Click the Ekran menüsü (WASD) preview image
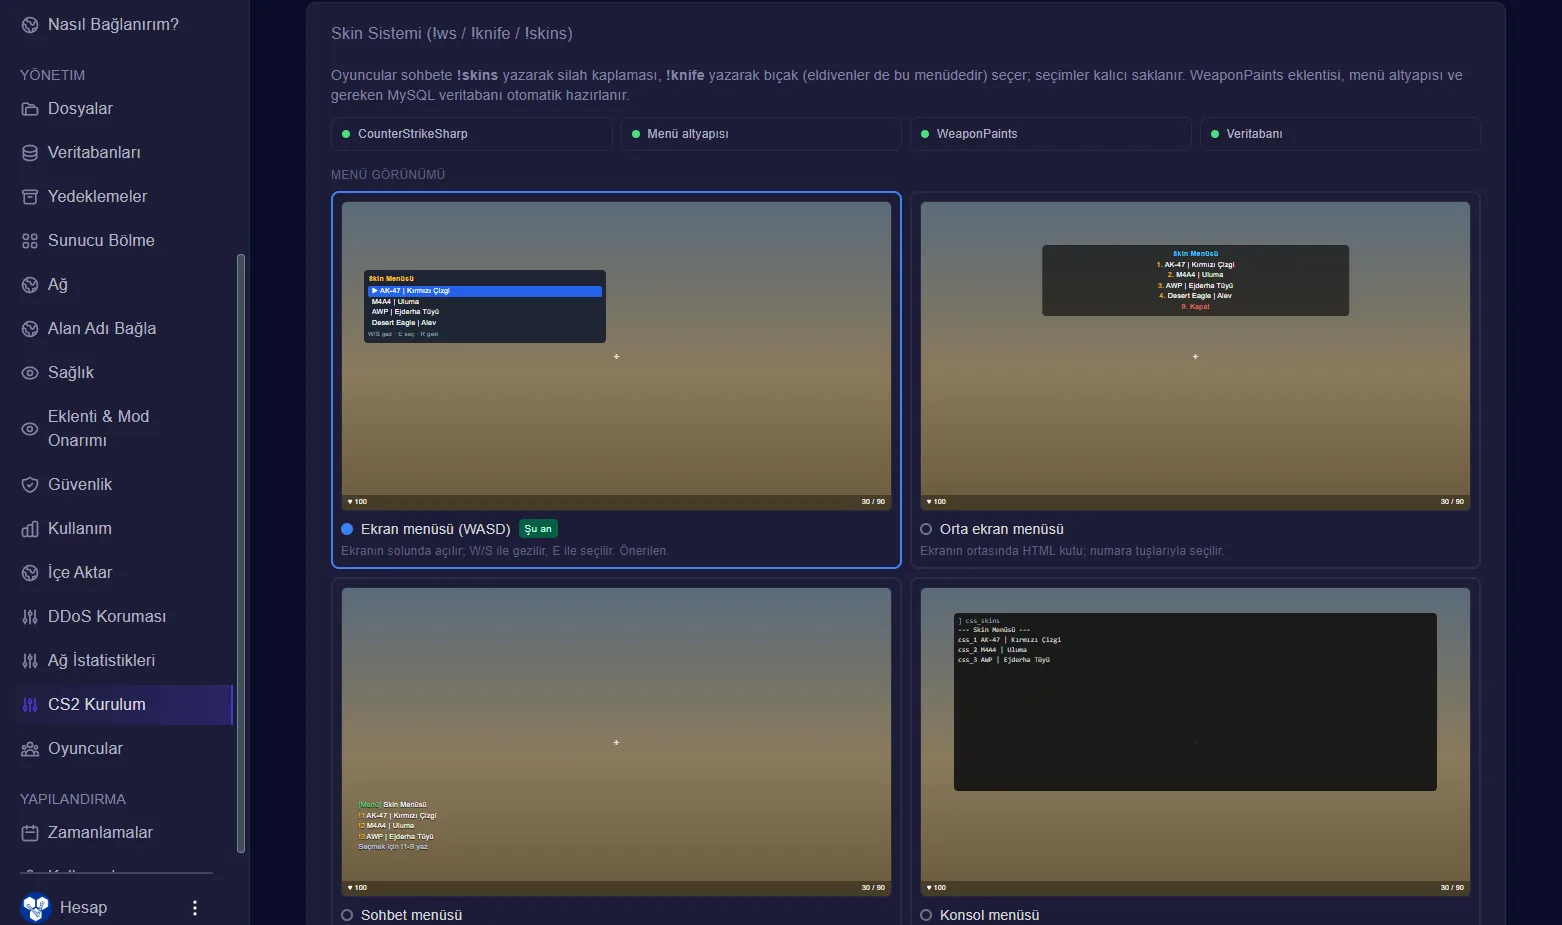Screen dimensions: 1562x925 coord(616,356)
